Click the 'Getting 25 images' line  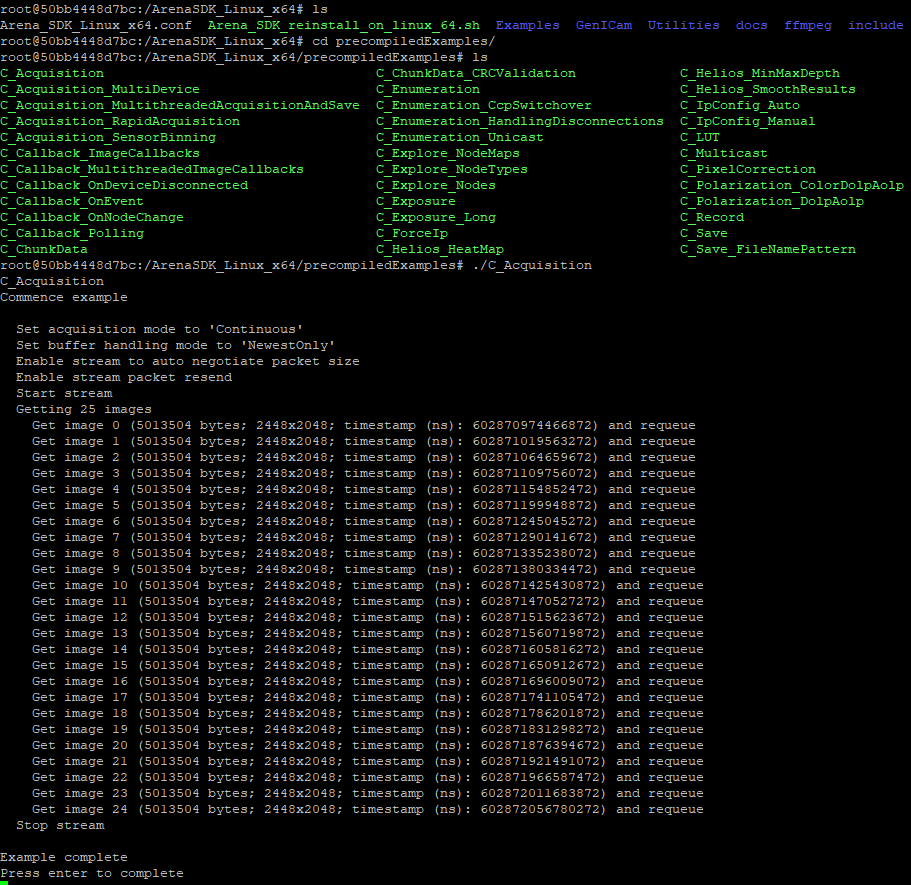(84, 409)
